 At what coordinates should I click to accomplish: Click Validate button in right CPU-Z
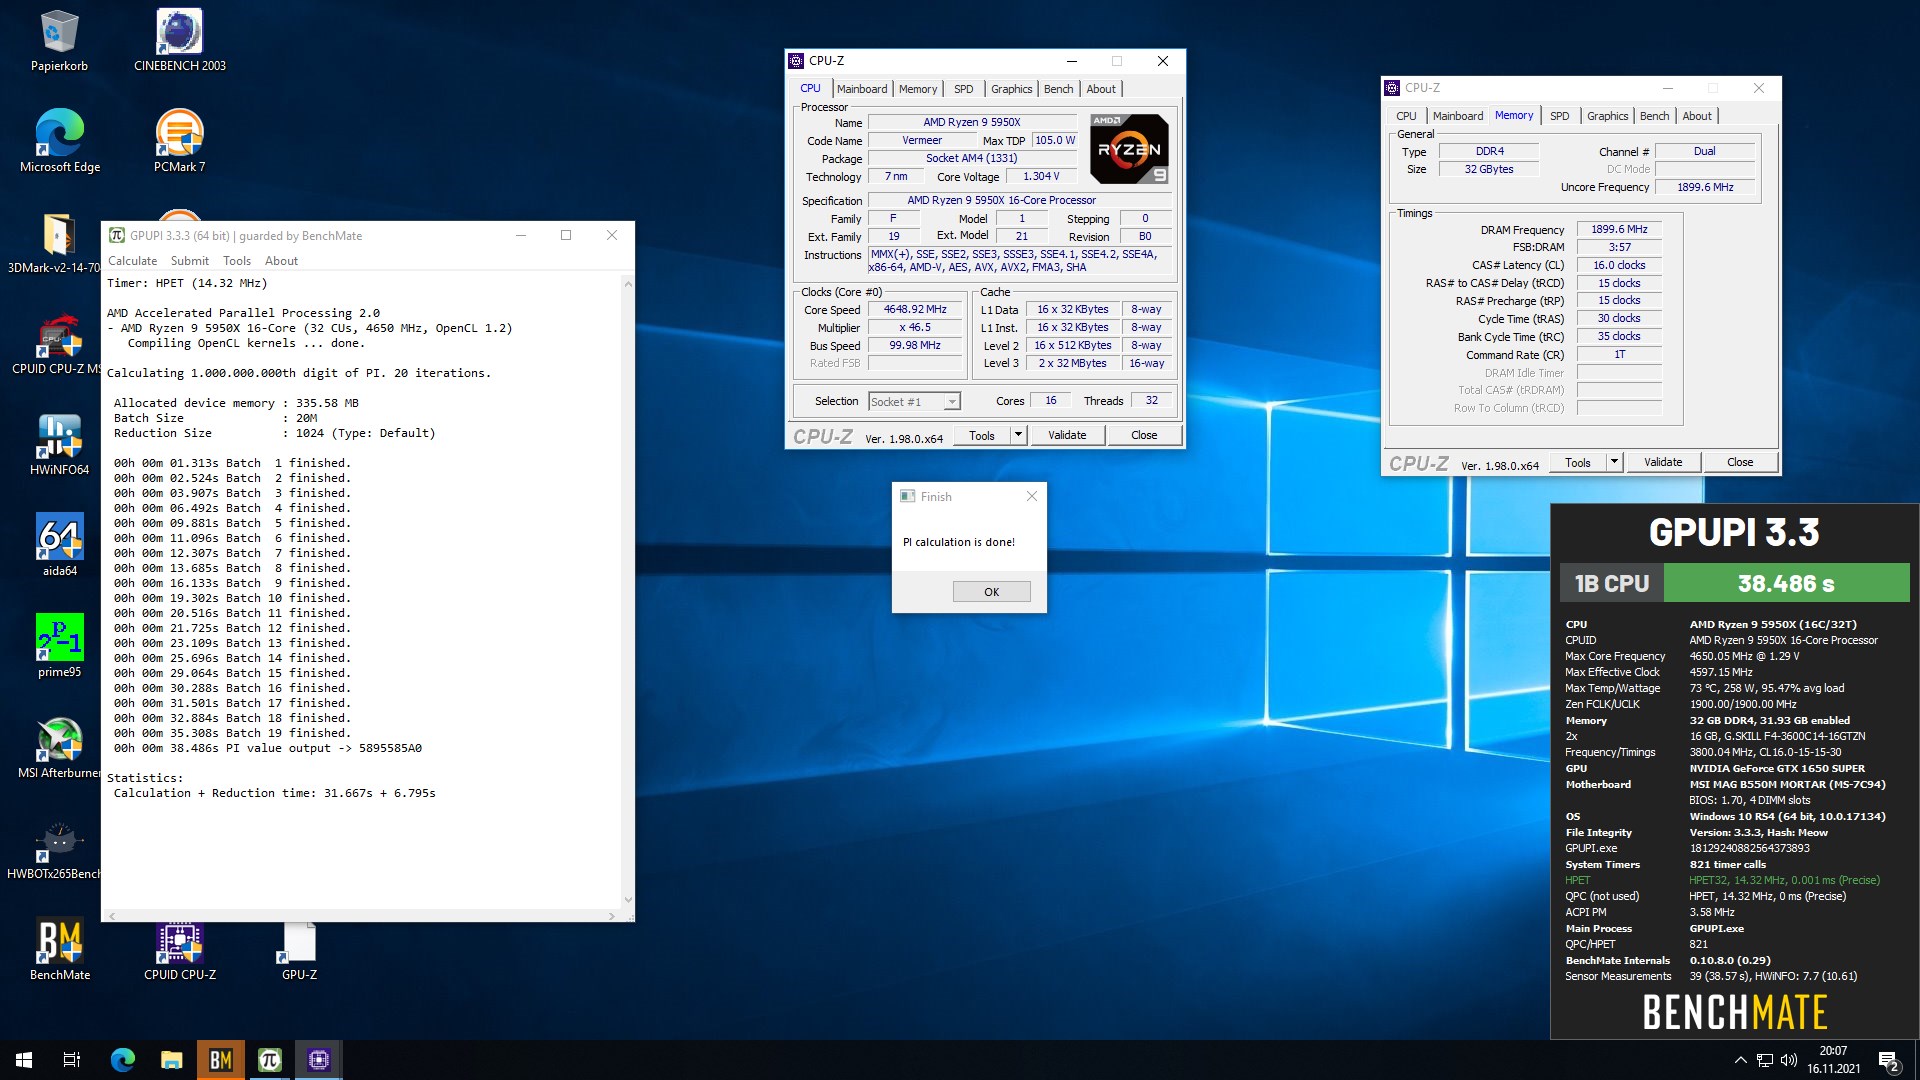click(1663, 462)
